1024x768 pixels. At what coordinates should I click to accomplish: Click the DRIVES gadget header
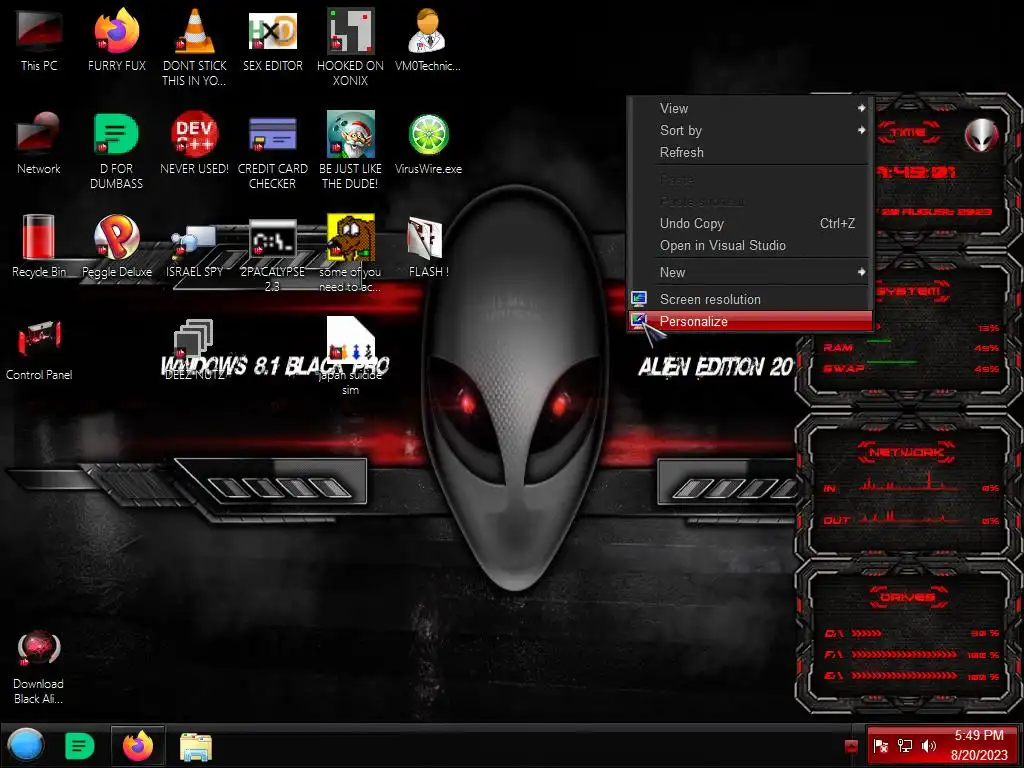[908, 597]
